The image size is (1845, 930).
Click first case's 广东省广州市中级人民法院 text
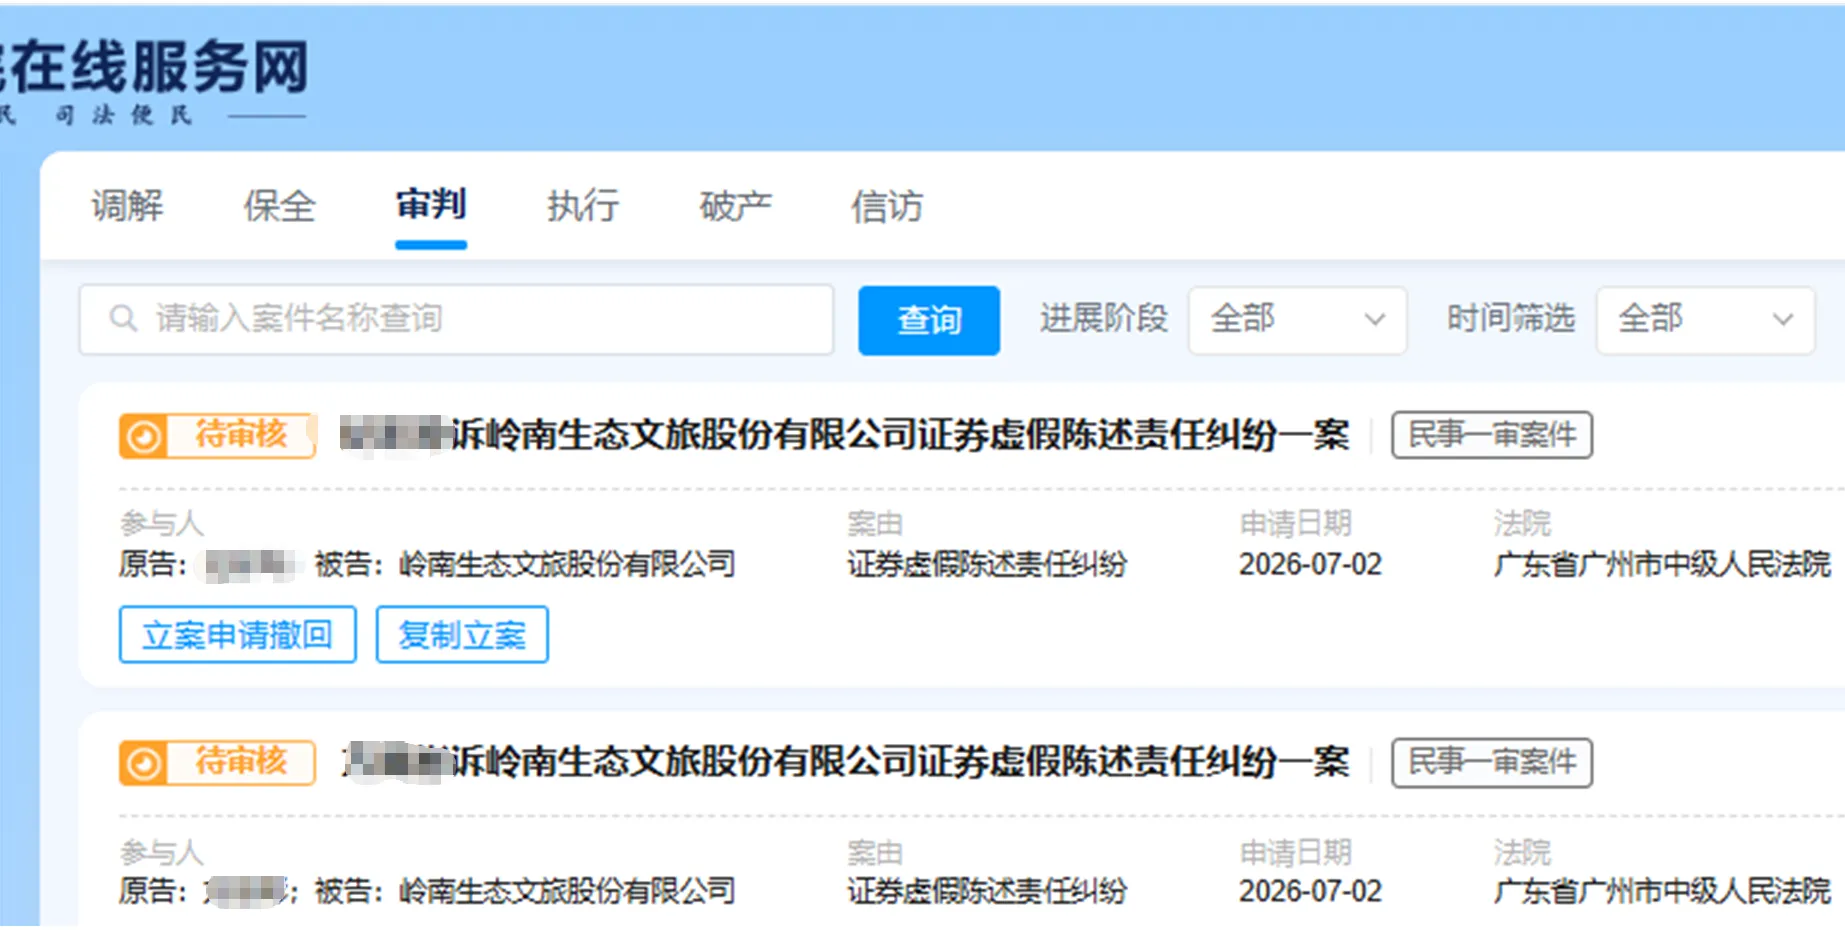coord(1662,564)
